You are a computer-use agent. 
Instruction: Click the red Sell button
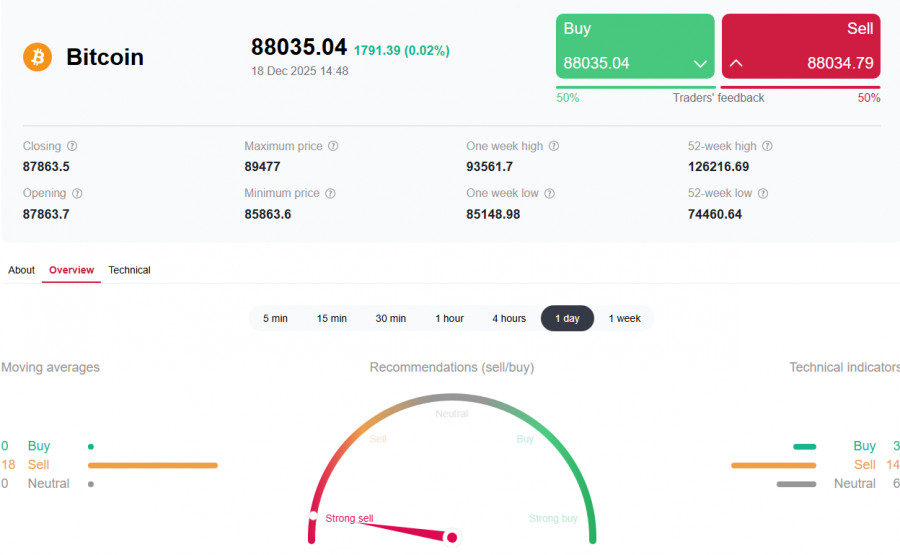[x=801, y=46]
